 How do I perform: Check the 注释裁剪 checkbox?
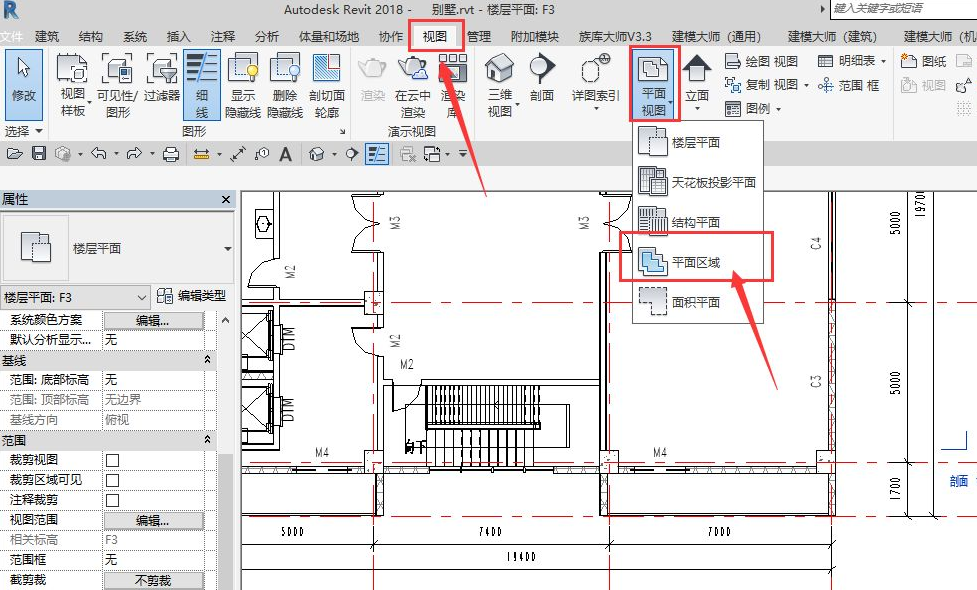[x=113, y=500]
